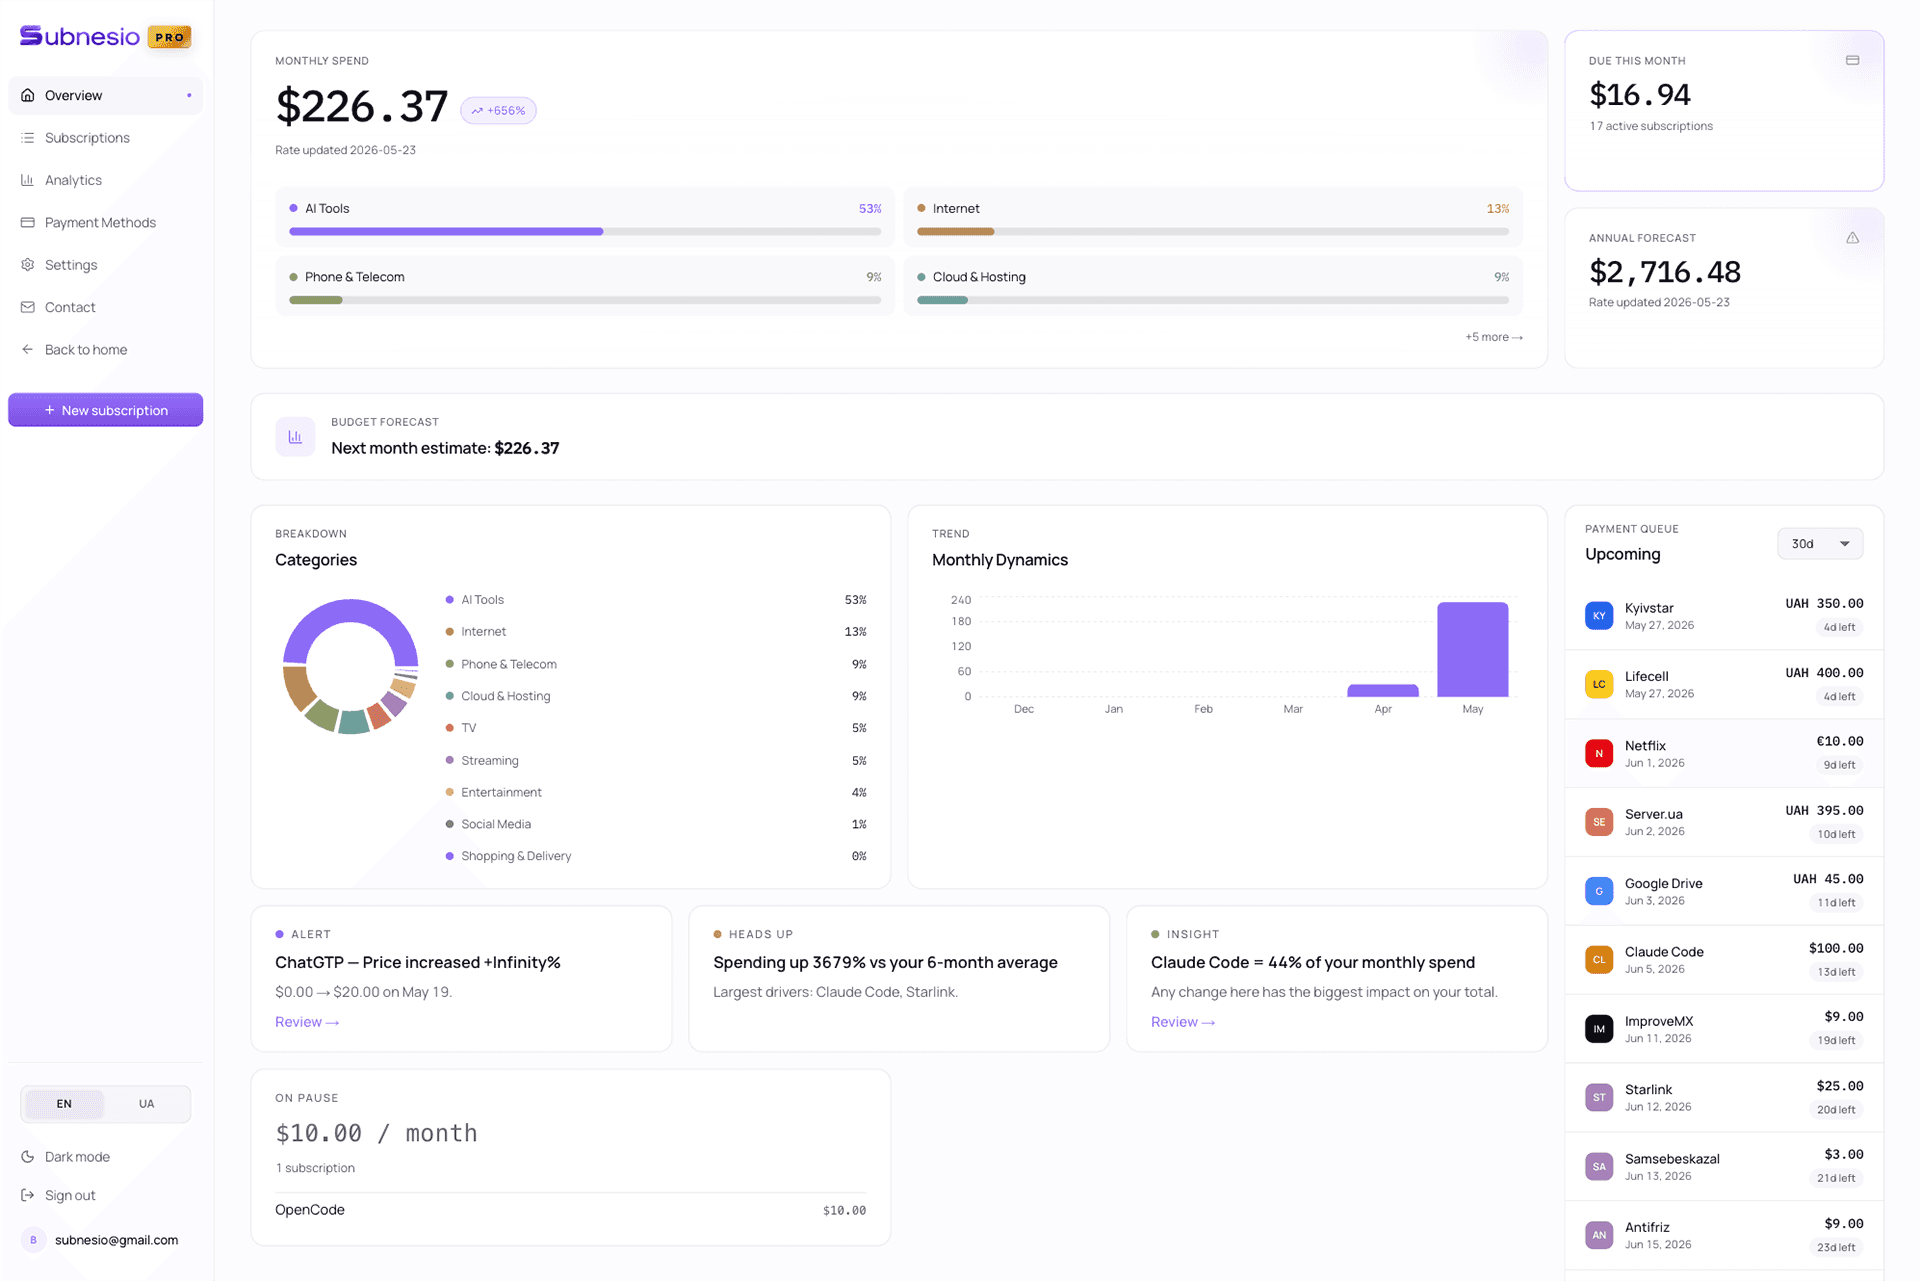Image resolution: width=1920 pixels, height=1281 pixels.
Task: Click the Budget Forecast chart icon
Action: 295,437
